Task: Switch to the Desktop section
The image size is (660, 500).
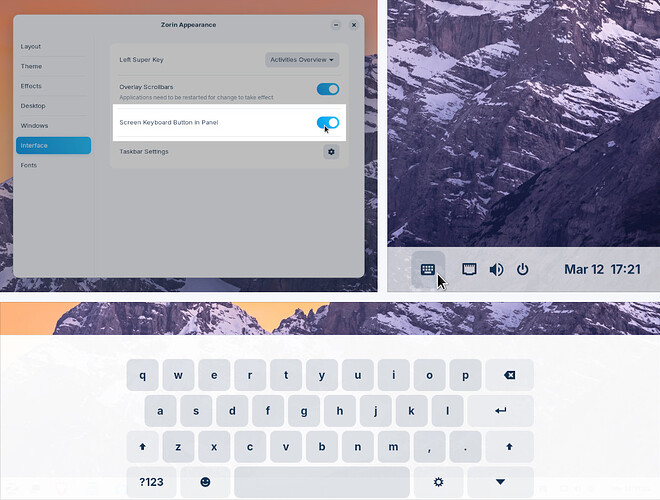Action: pyautogui.click(x=53, y=106)
